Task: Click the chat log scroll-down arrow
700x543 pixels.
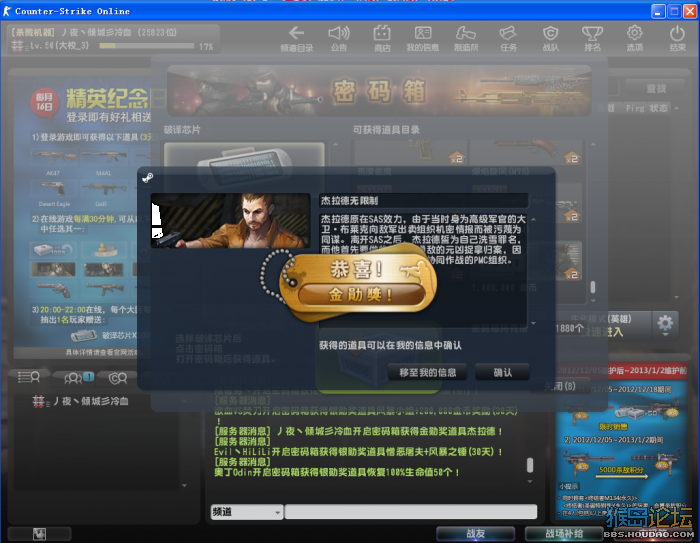Action: 530,481
